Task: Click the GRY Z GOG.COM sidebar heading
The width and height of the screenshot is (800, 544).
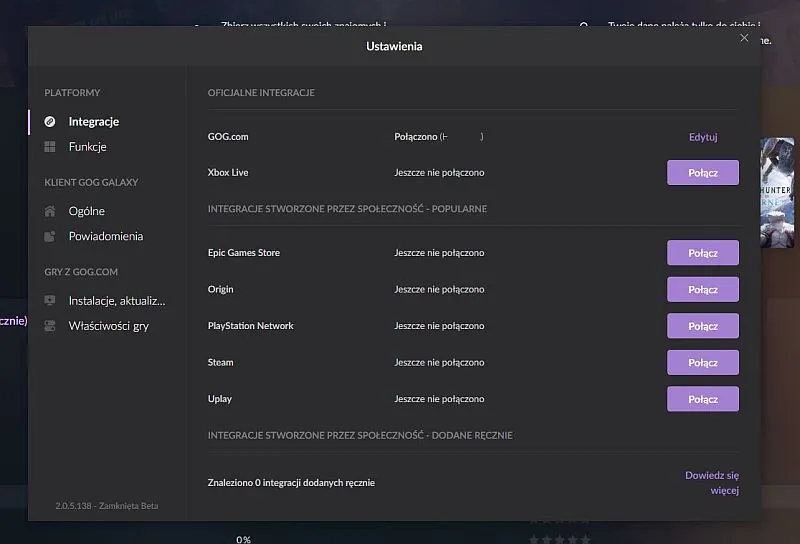Action: pos(81,272)
